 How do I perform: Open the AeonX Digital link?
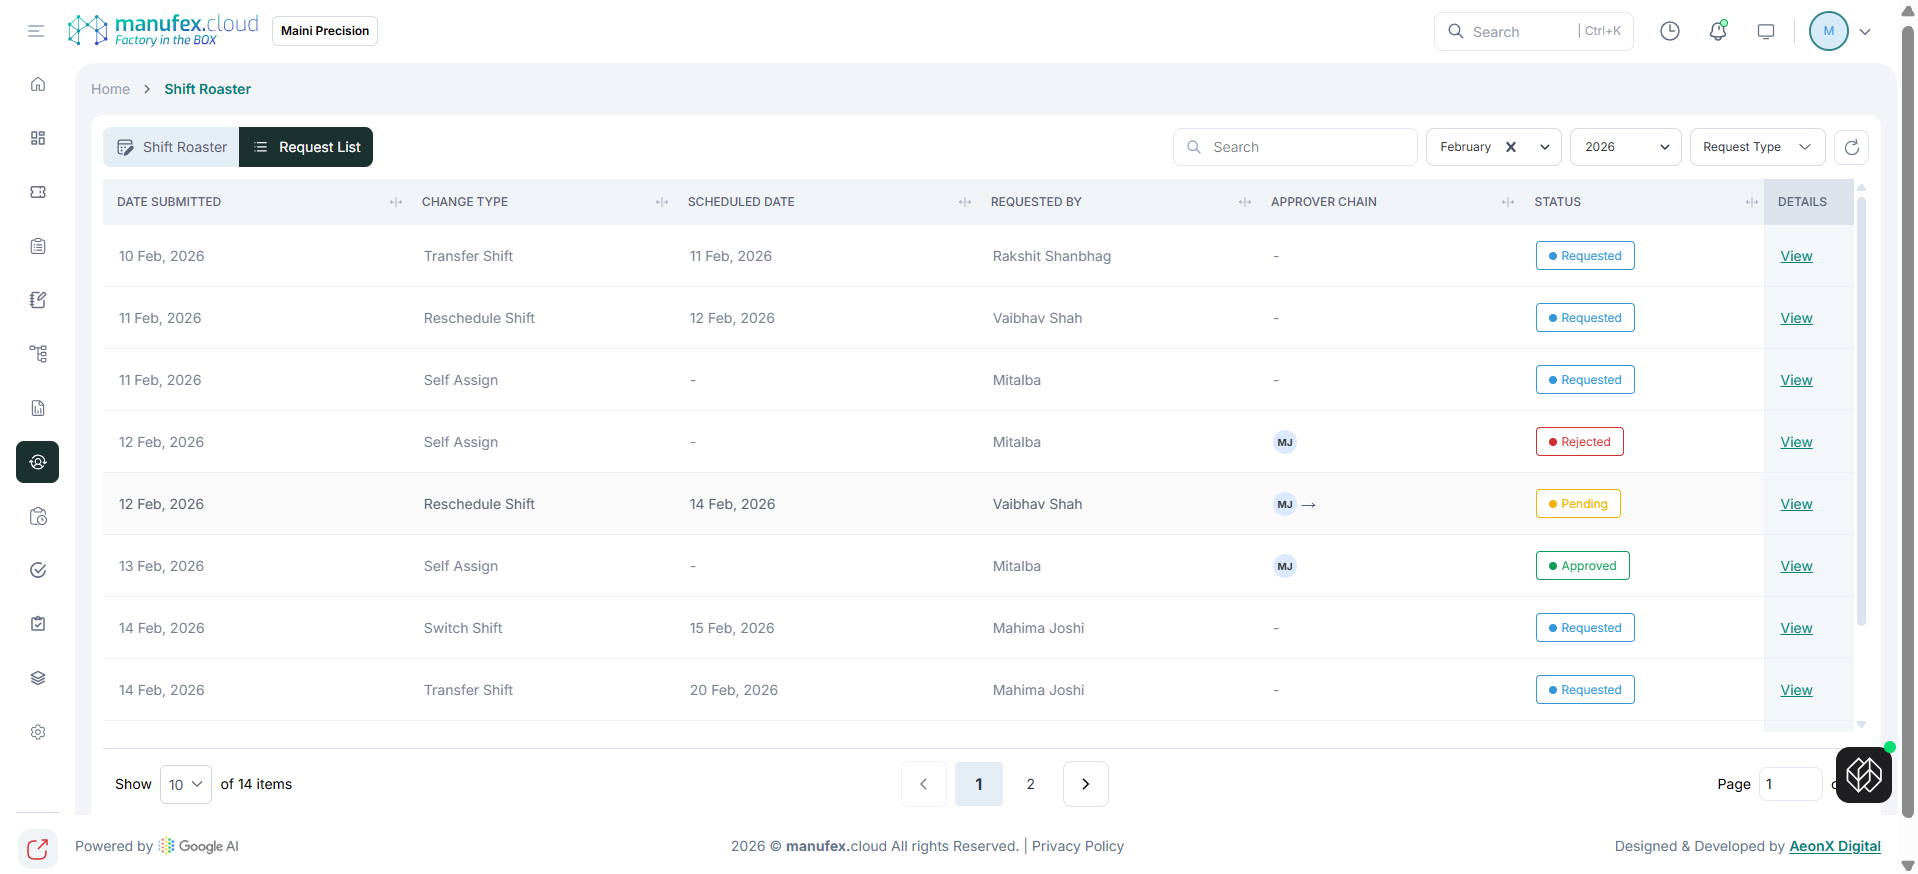click(1834, 846)
